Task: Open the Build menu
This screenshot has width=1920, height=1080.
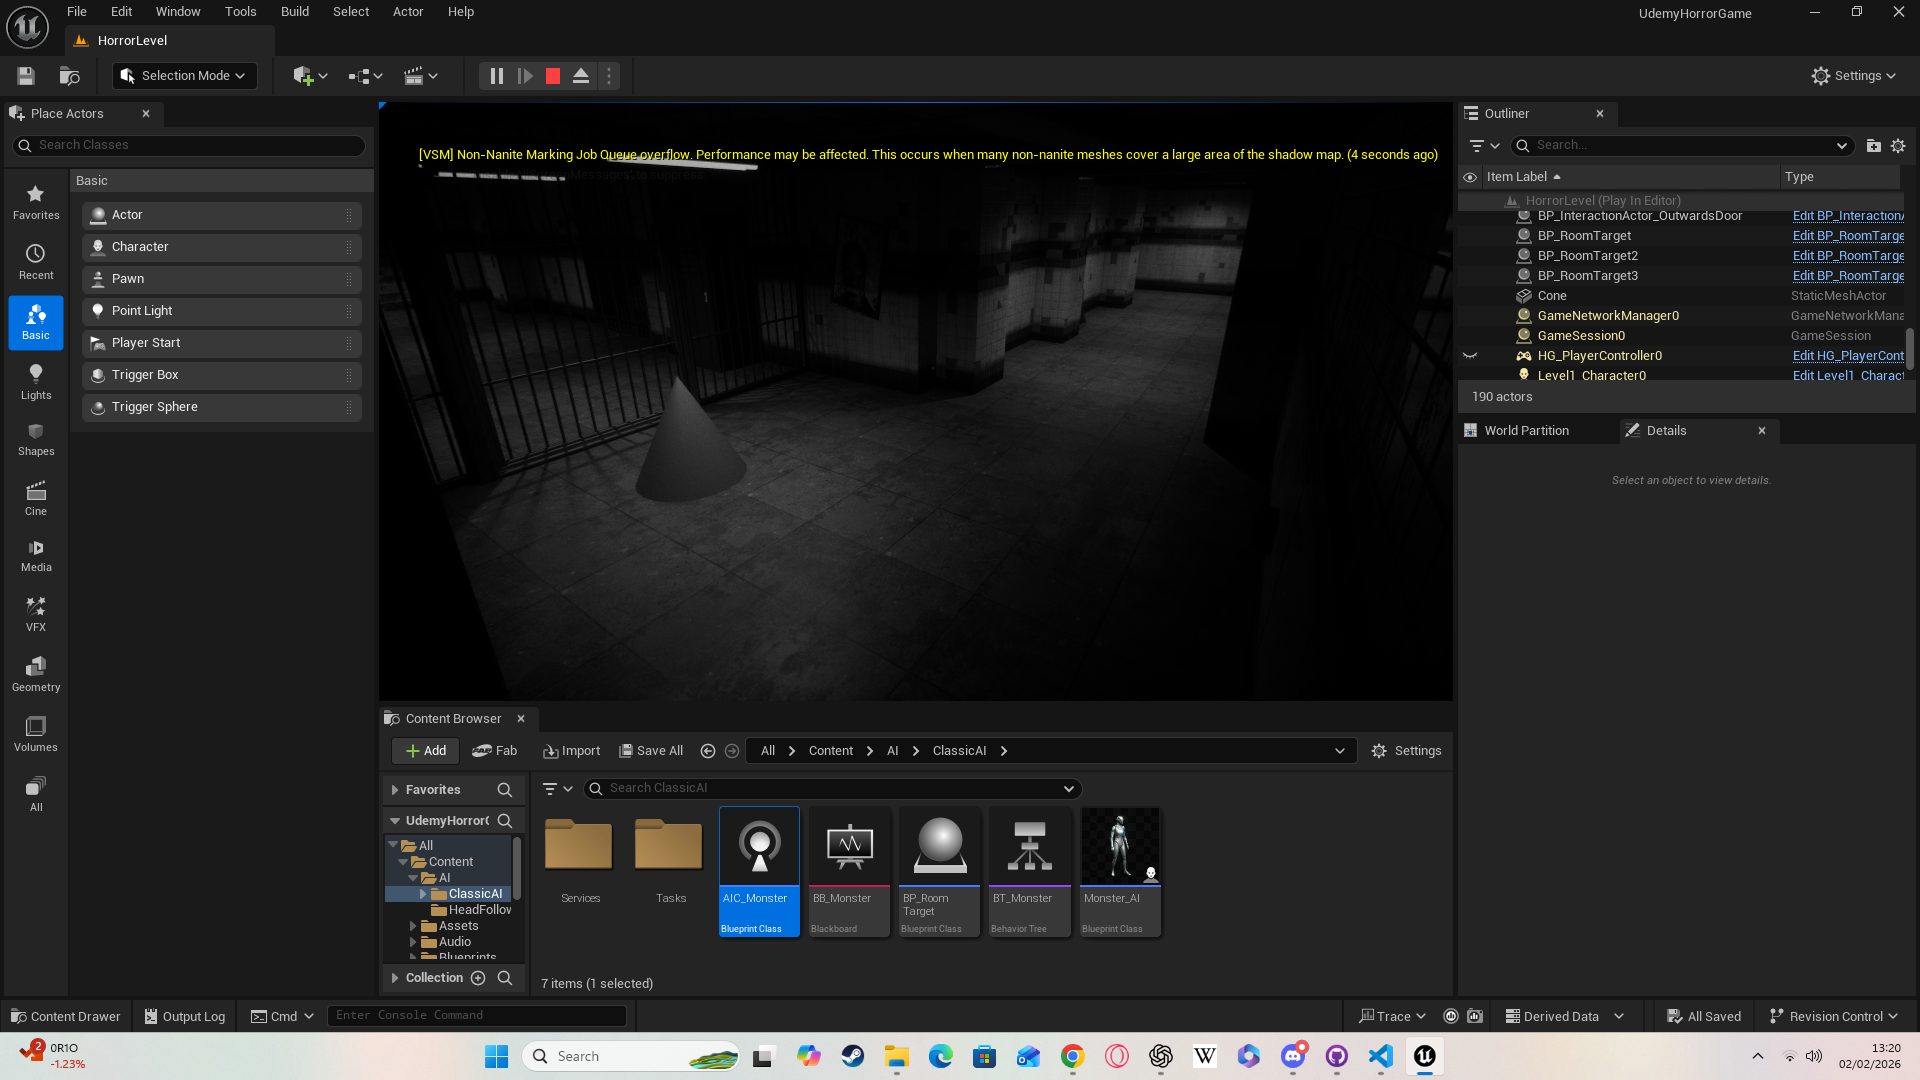Action: pos(294,11)
